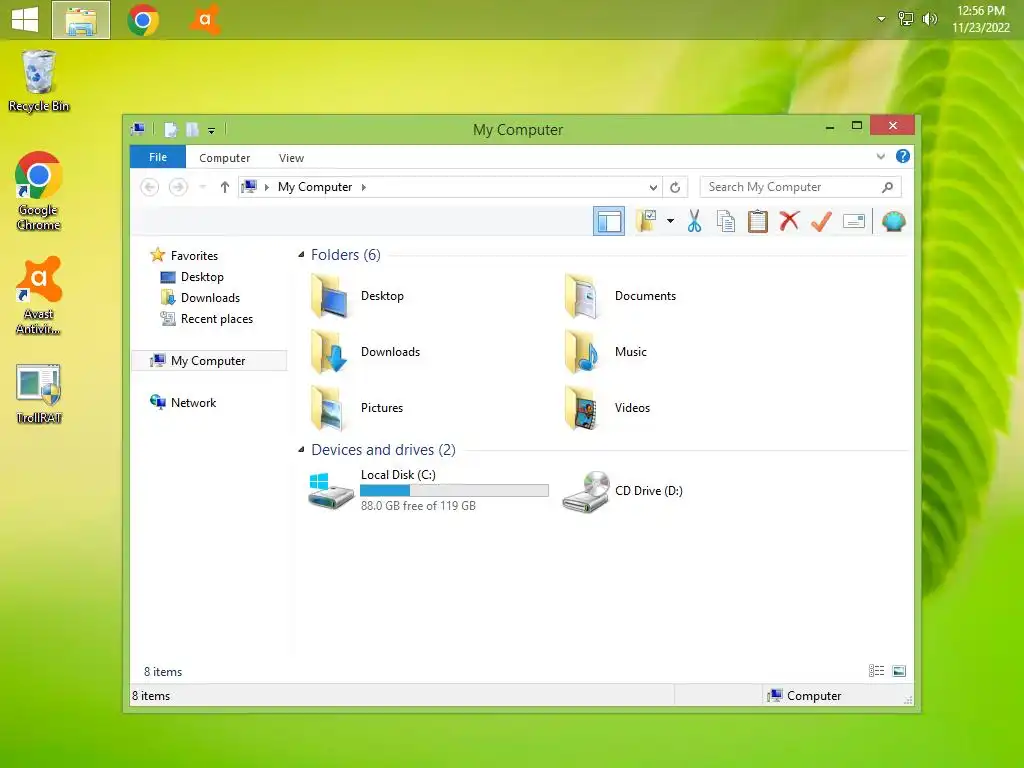Click the Copy pages icon
Screen dimensions: 1024x768
click(726, 221)
